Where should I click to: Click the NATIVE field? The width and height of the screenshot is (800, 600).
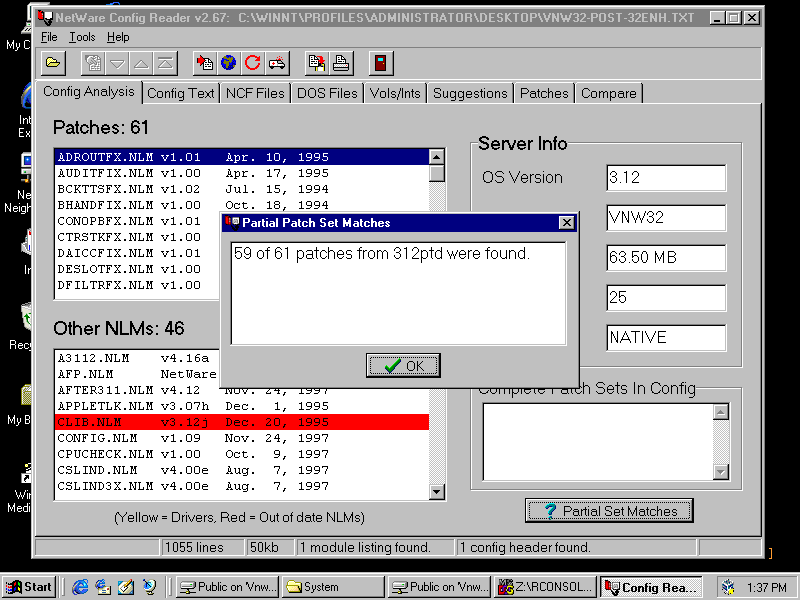666,337
